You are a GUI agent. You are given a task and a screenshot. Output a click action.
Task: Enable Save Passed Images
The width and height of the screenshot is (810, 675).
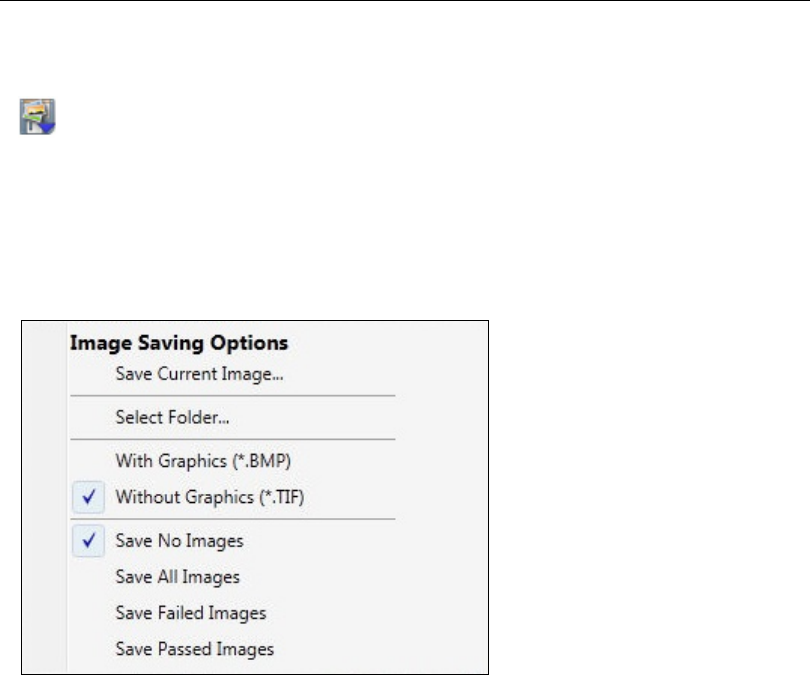coord(195,649)
